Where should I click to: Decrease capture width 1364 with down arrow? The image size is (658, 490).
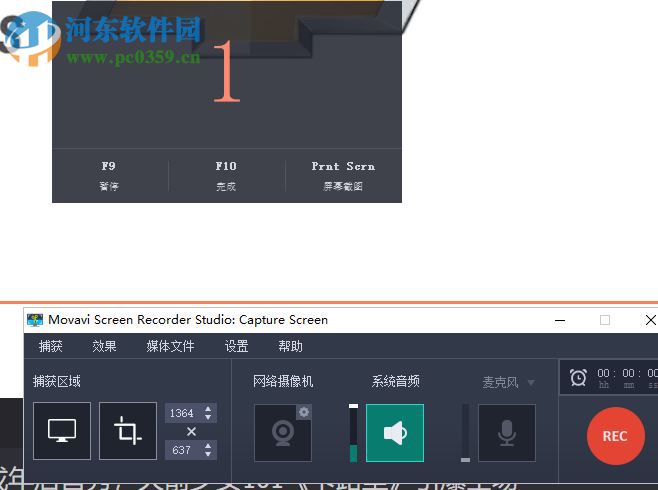(208, 417)
